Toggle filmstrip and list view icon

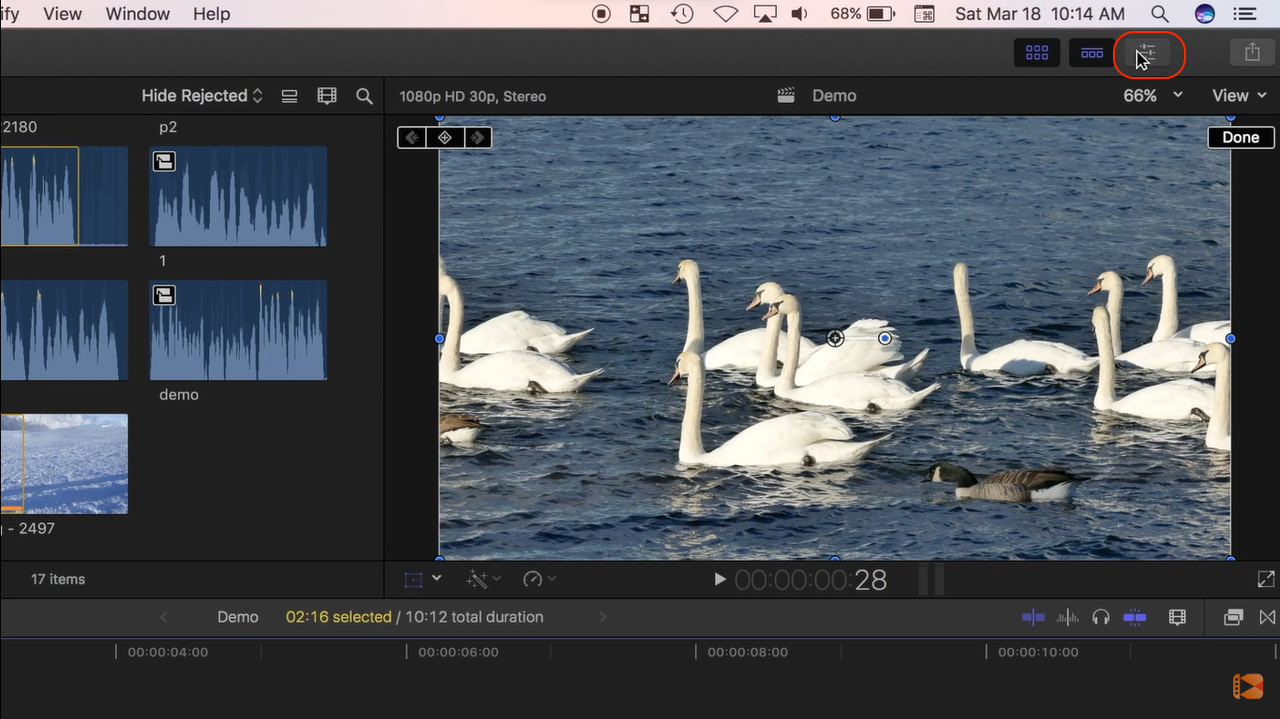[290, 96]
